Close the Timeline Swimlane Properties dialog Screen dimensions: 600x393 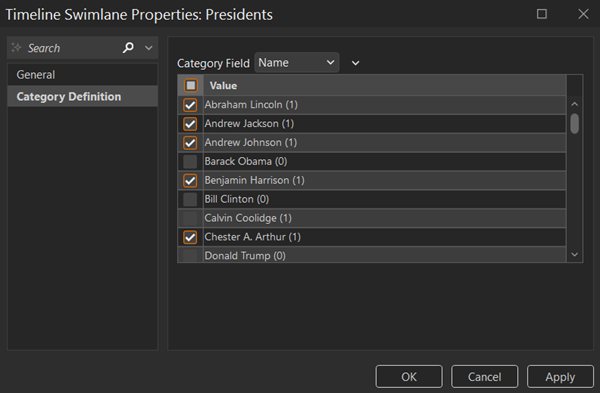click(583, 14)
